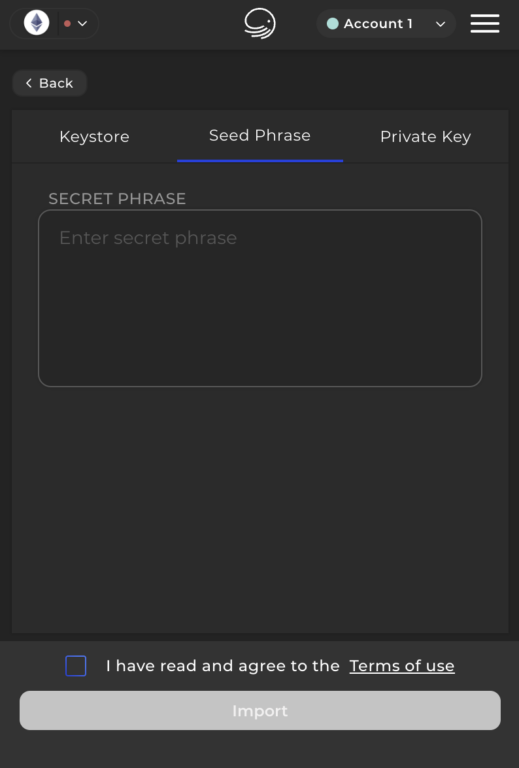Focus the secret phrase text area
This screenshot has width=519, height=768.
pos(260,298)
